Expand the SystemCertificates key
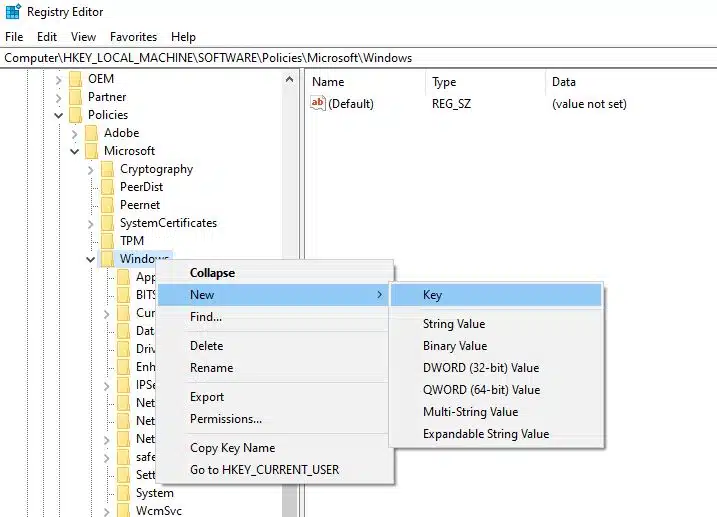The height and width of the screenshot is (517, 717). pyautogui.click(x=91, y=224)
